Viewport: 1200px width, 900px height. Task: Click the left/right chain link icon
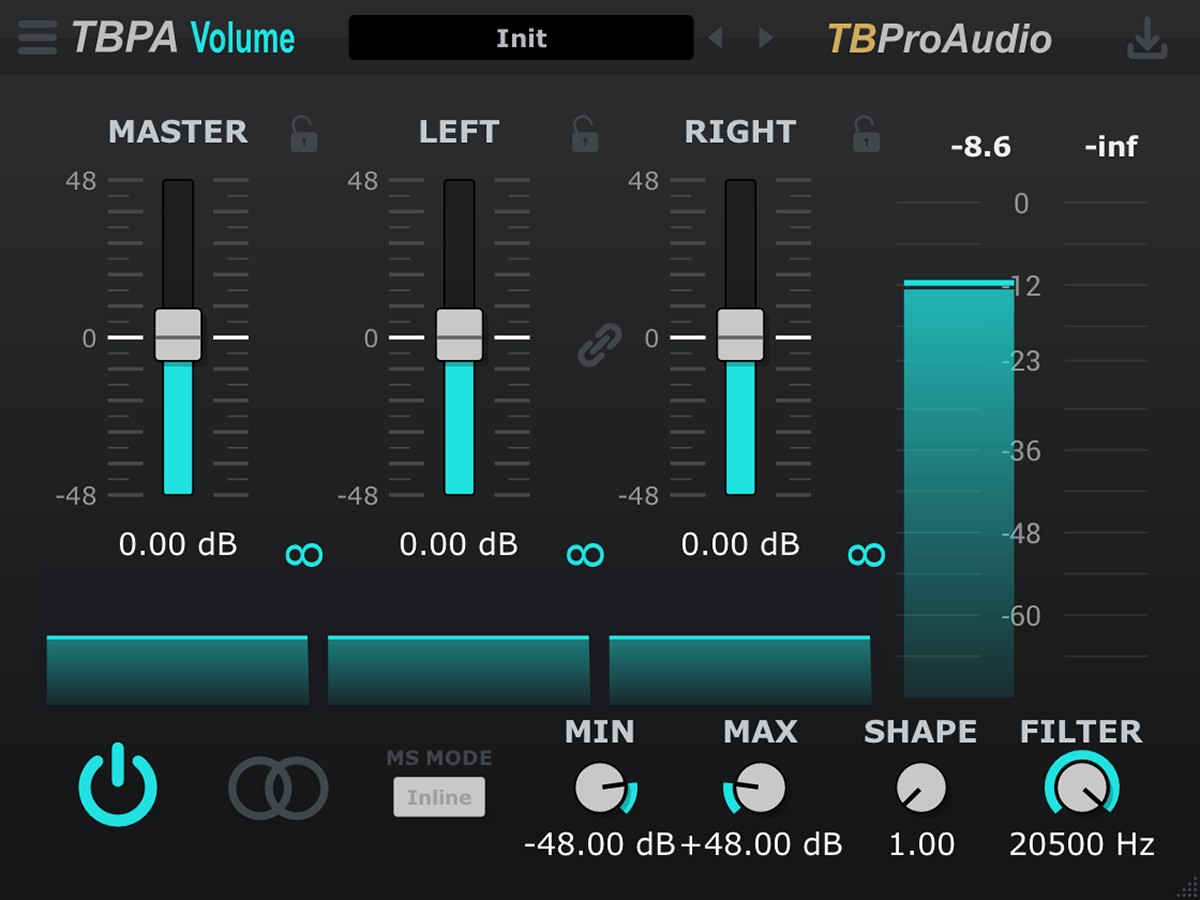pyautogui.click(x=600, y=344)
